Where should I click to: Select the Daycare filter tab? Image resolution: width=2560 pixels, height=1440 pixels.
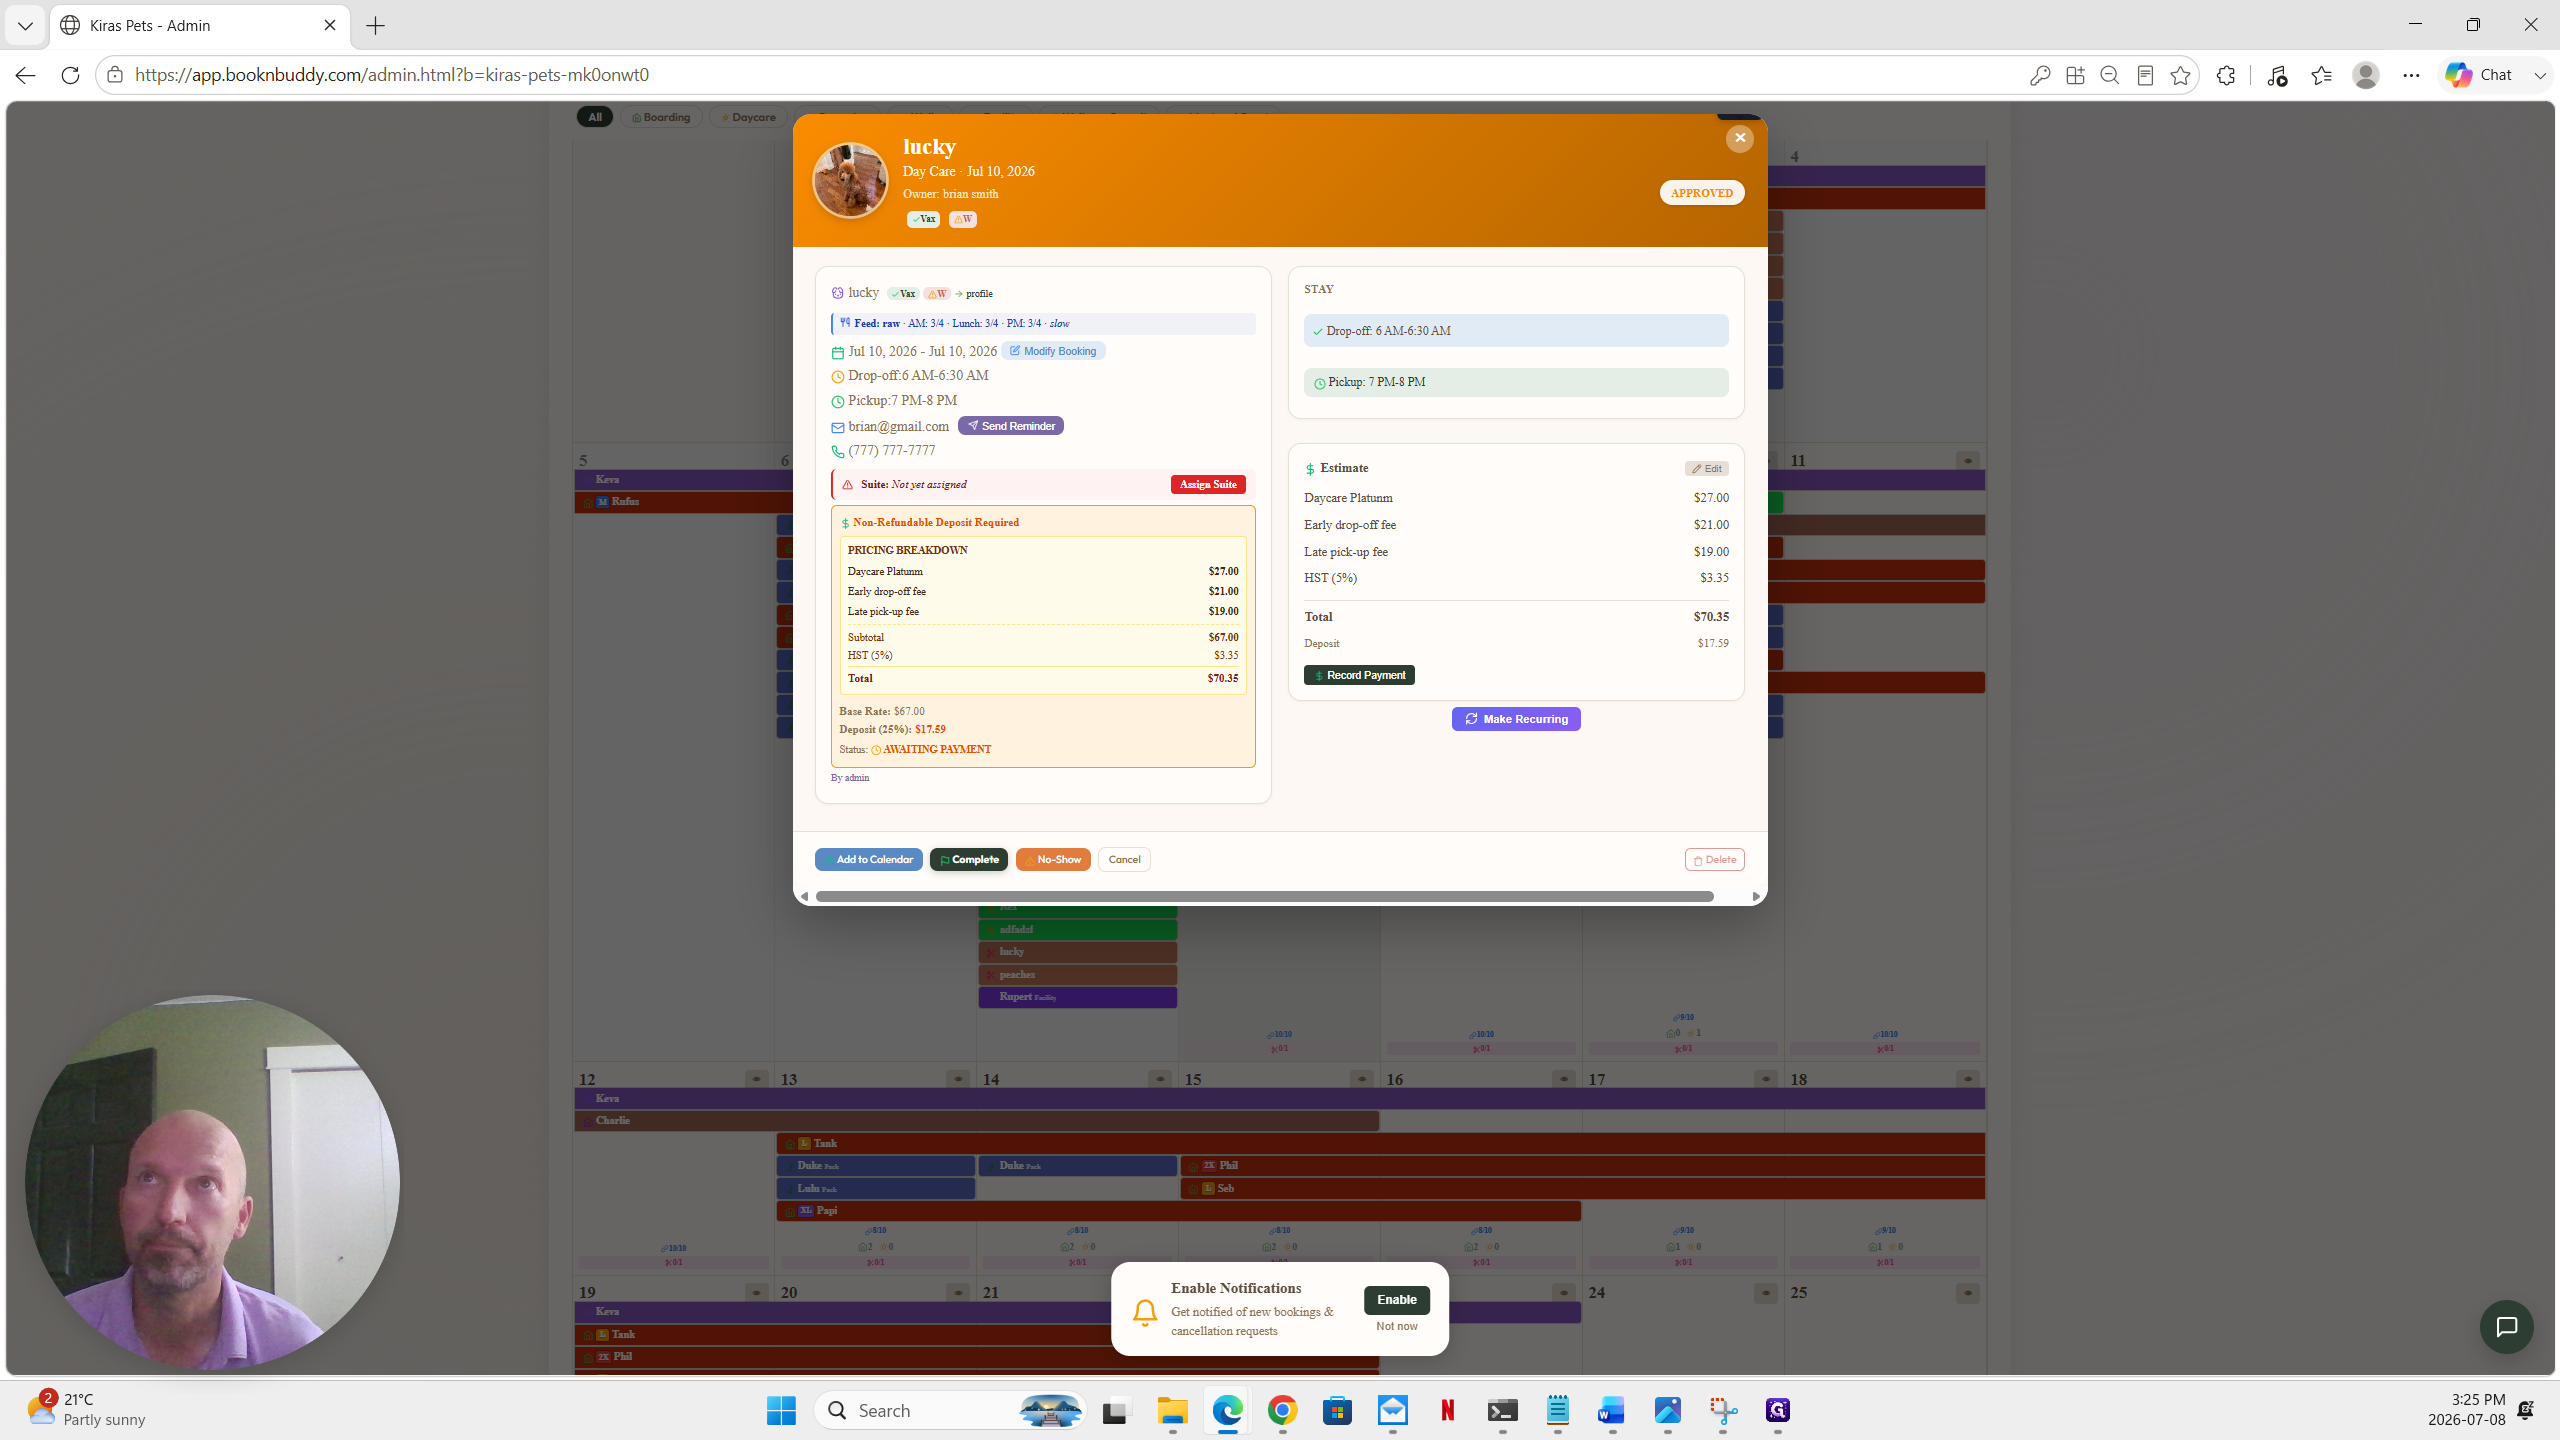pos(748,117)
